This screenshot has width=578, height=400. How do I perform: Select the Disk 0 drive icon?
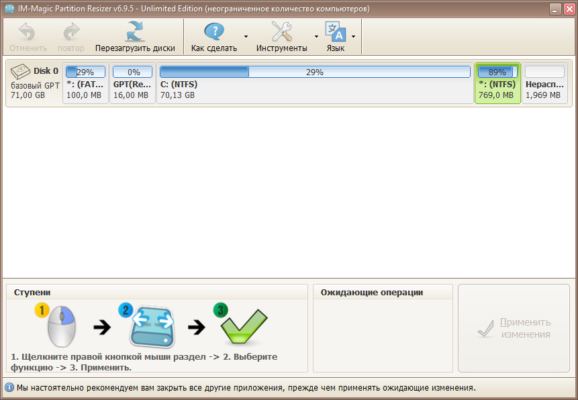(x=20, y=72)
